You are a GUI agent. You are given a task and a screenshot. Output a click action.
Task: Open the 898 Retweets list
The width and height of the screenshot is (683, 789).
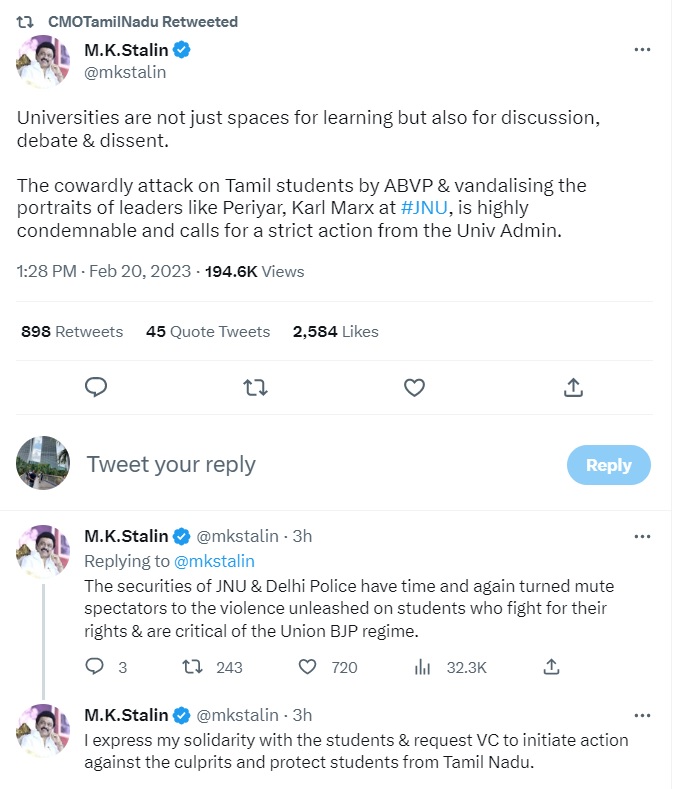(72, 331)
